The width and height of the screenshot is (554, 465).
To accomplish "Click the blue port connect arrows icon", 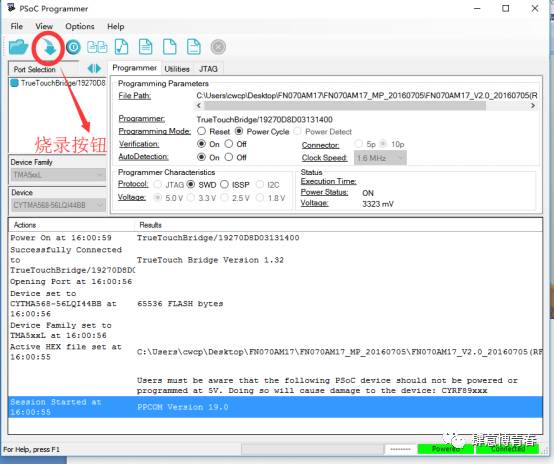I will coord(94,69).
